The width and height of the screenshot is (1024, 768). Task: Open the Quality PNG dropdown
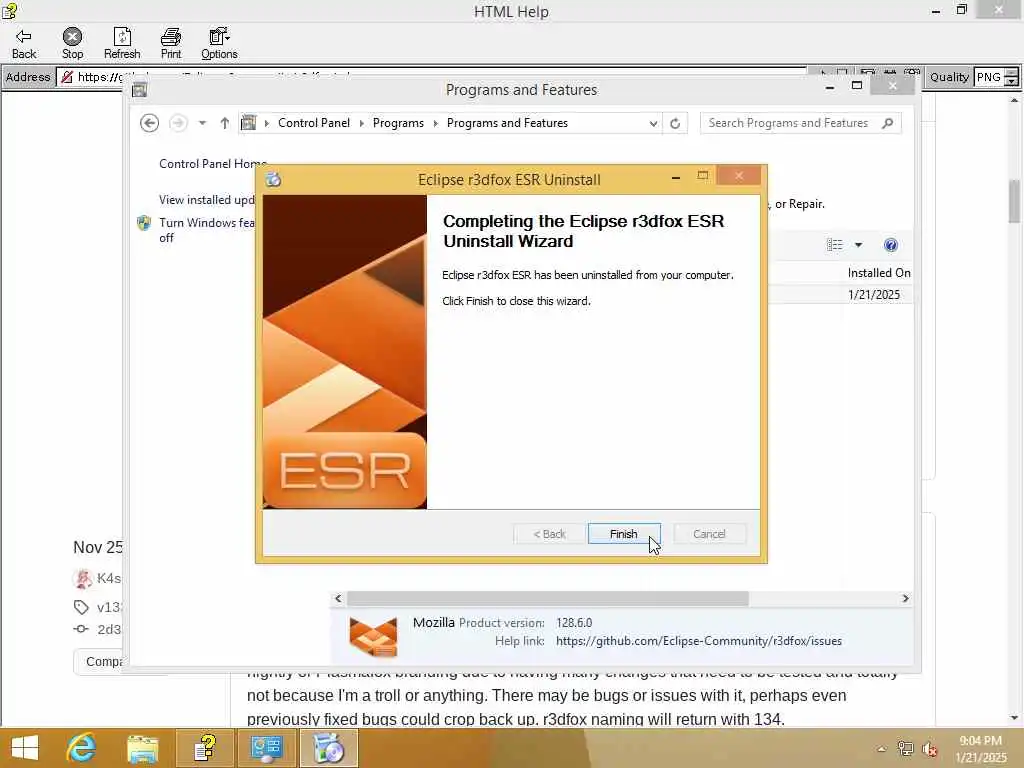tap(1011, 77)
